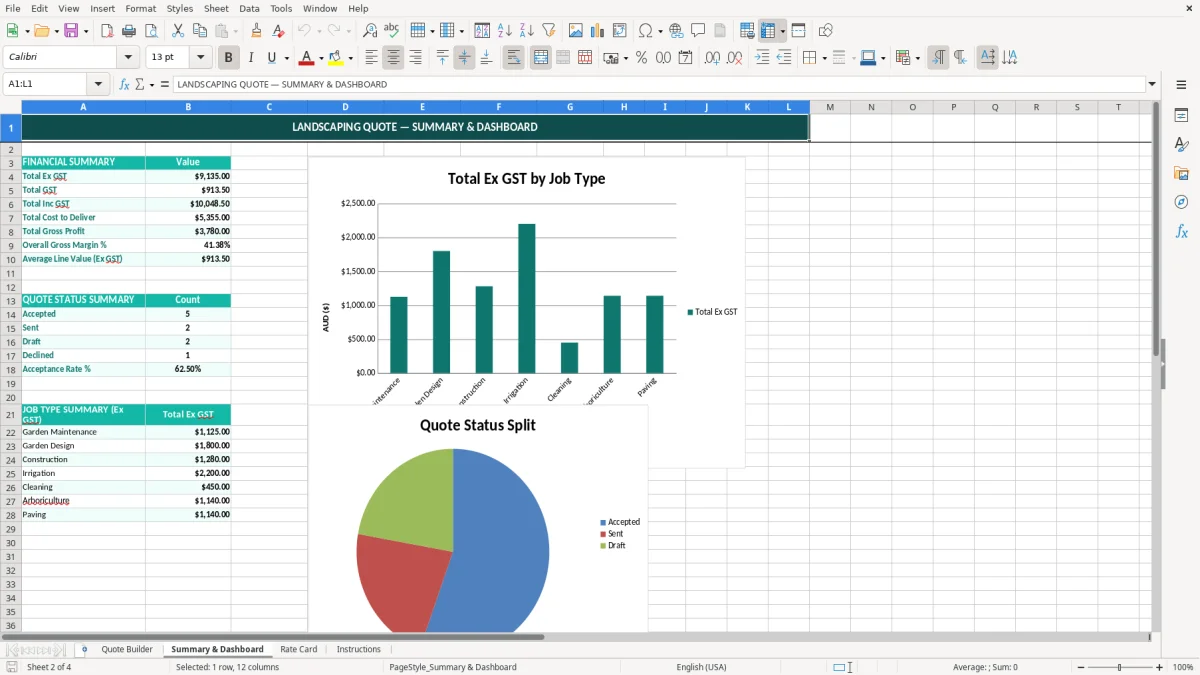
Task: Expand Name Box dropdown
Action: coord(98,84)
